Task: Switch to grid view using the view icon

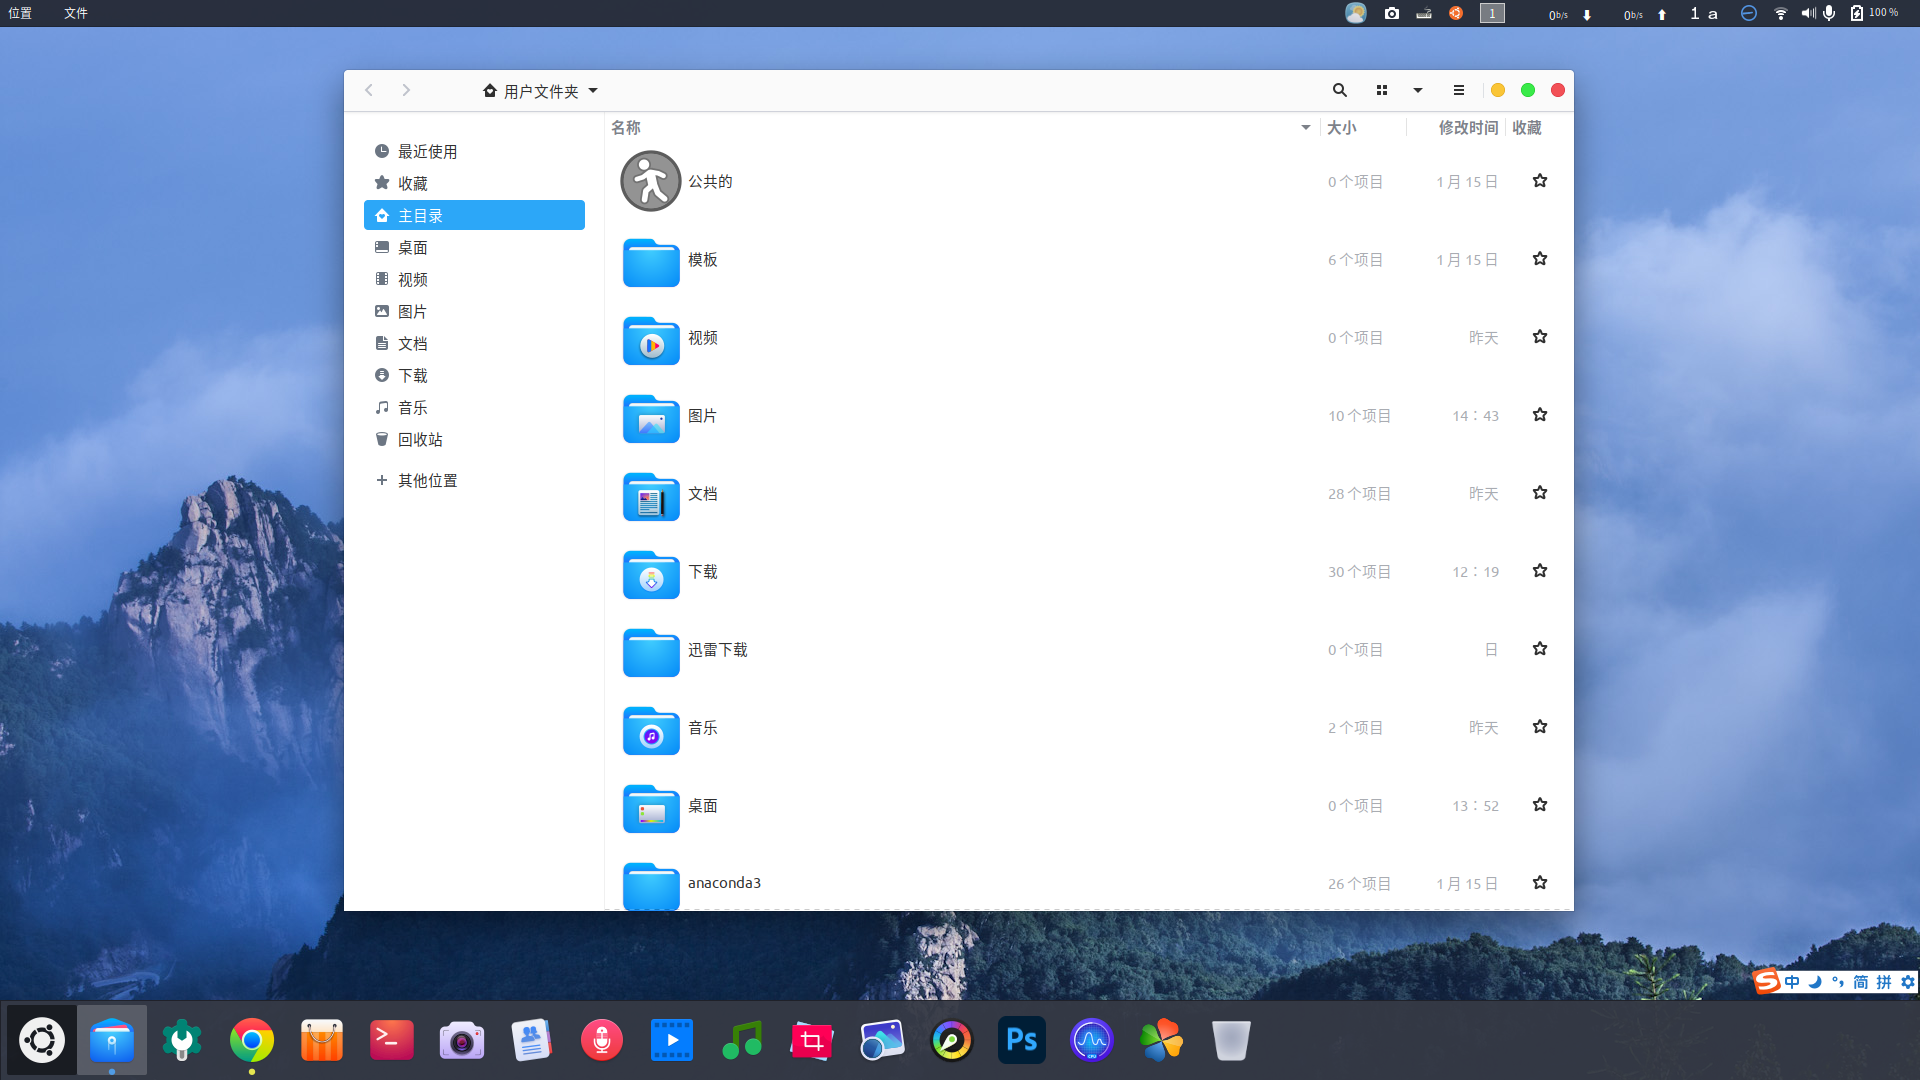Action: 1382,90
